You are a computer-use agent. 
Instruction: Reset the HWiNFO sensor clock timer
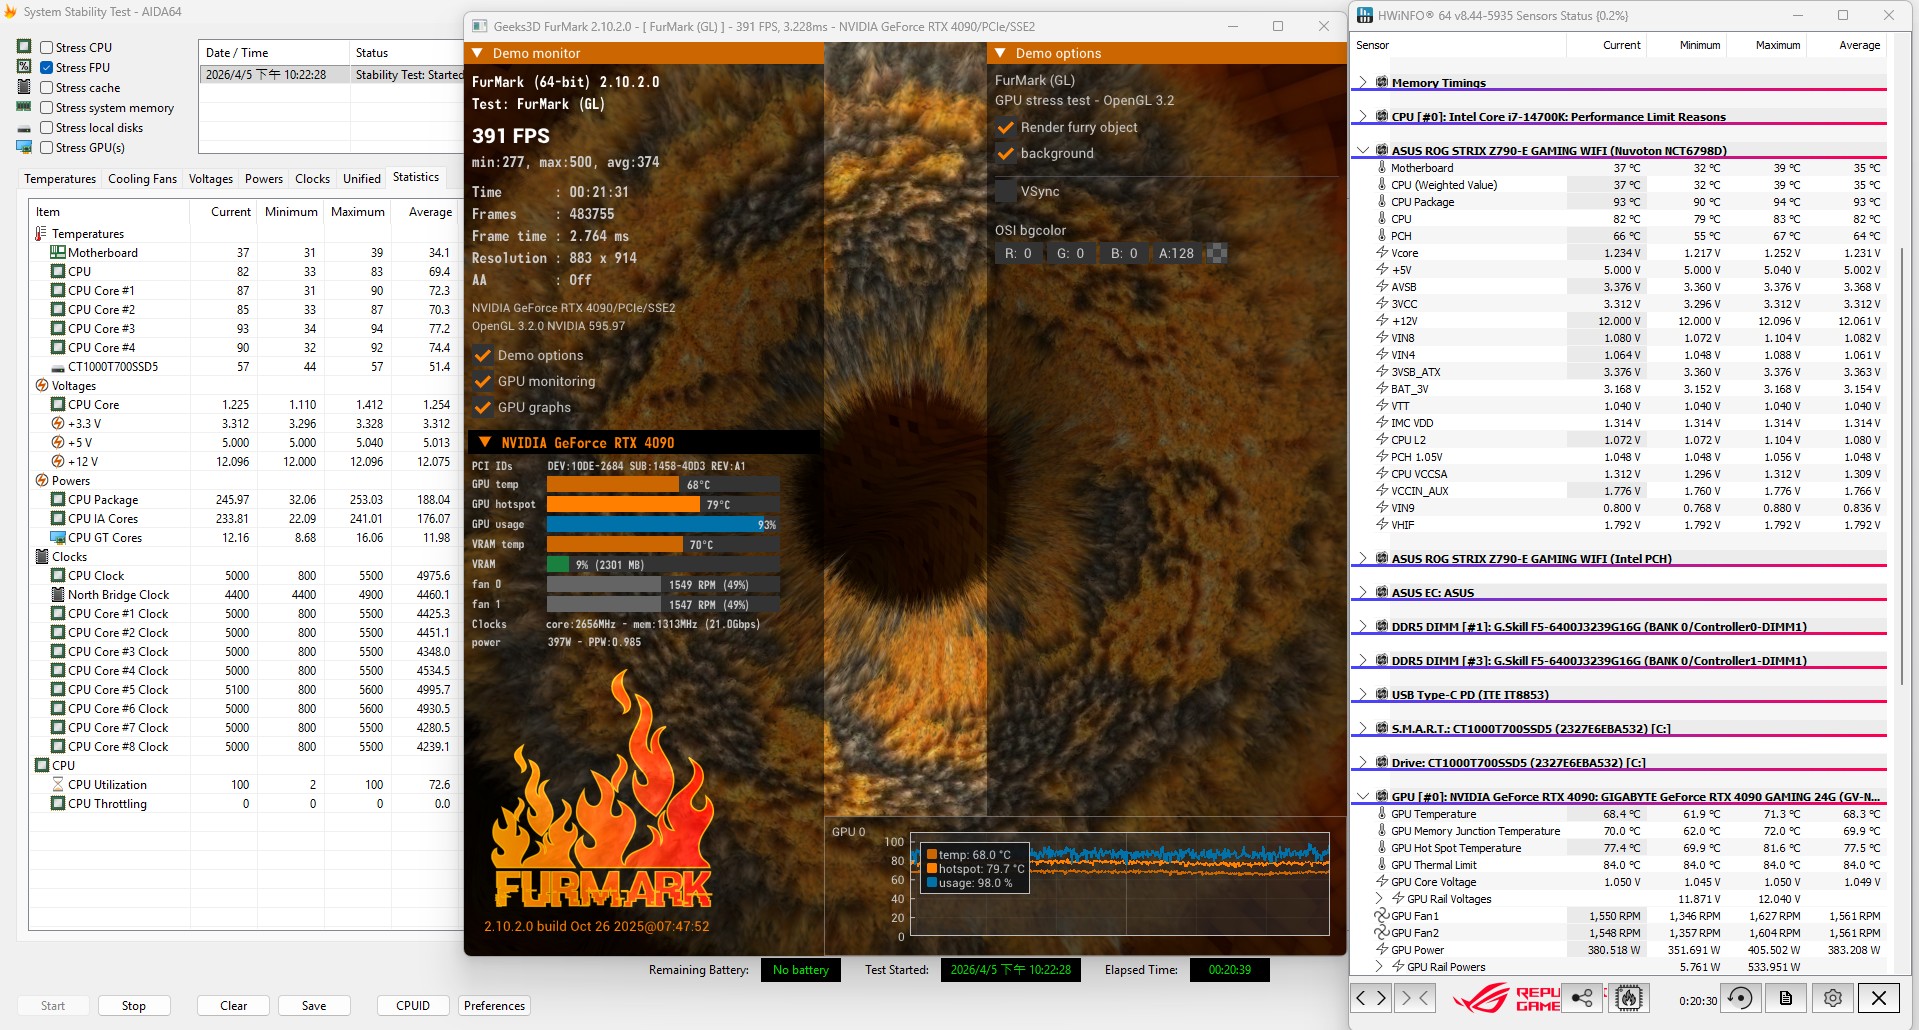coord(1740,997)
